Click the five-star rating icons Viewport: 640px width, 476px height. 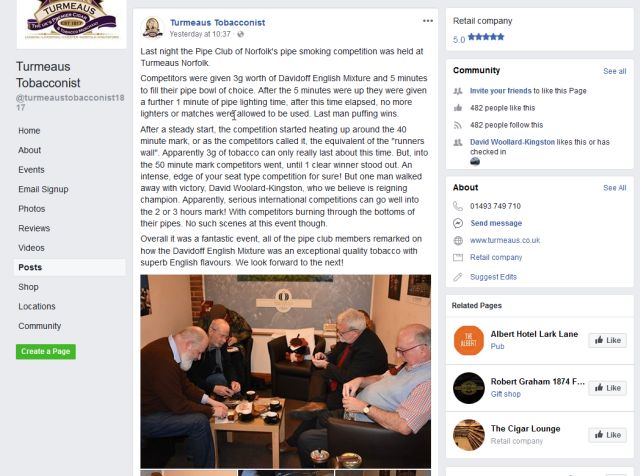(x=486, y=37)
